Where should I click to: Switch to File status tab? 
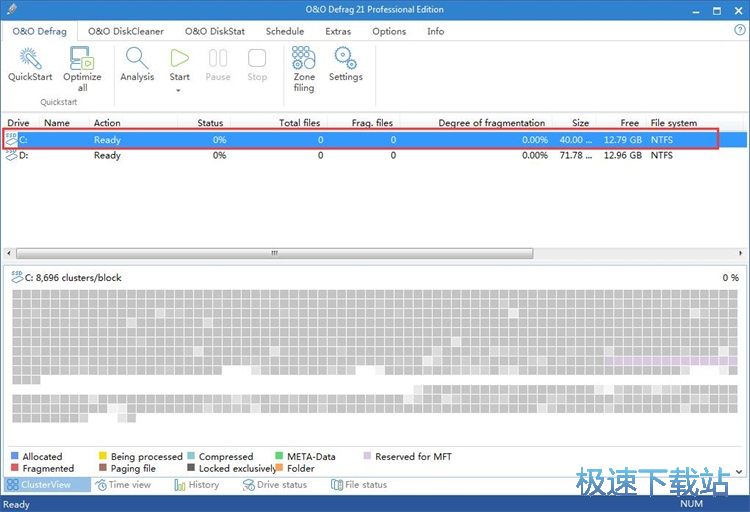pyautogui.click(x=359, y=485)
